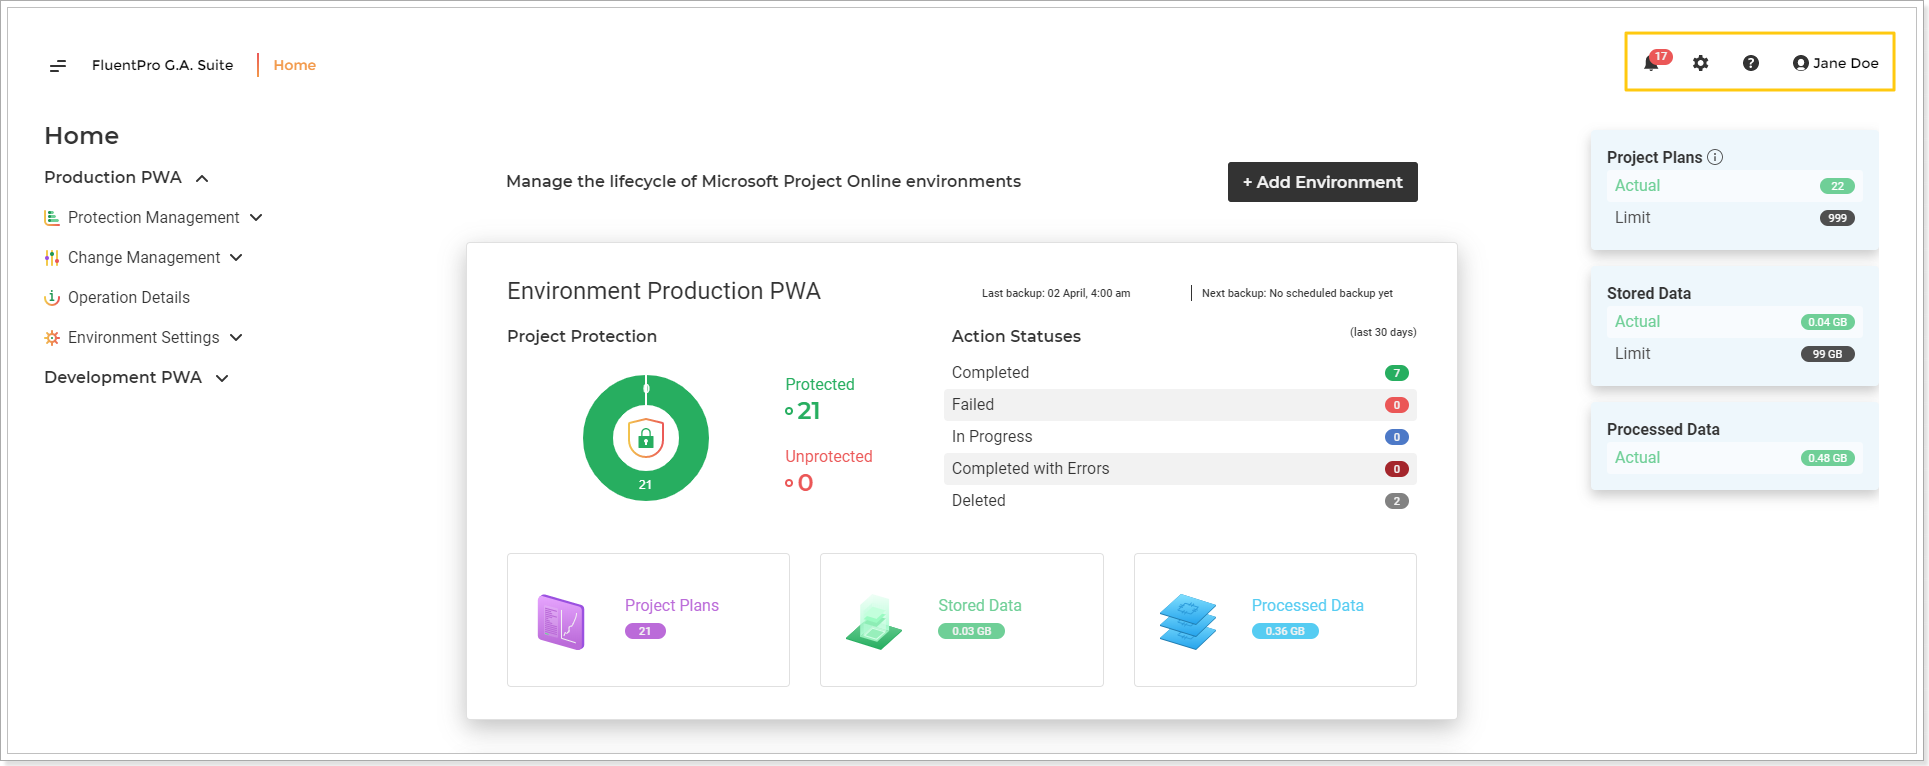Image resolution: width=1929 pixels, height=766 pixels.
Task: Click Next backup schedule text
Action: [1297, 293]
